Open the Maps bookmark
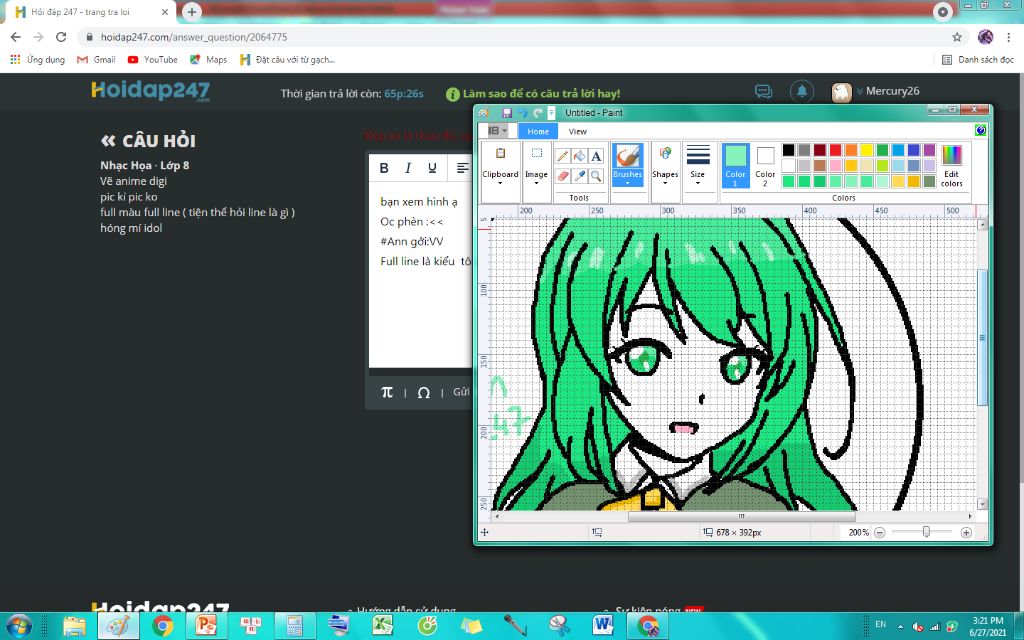The width and height of the screenshot is (1024, 640). [208, 59]
